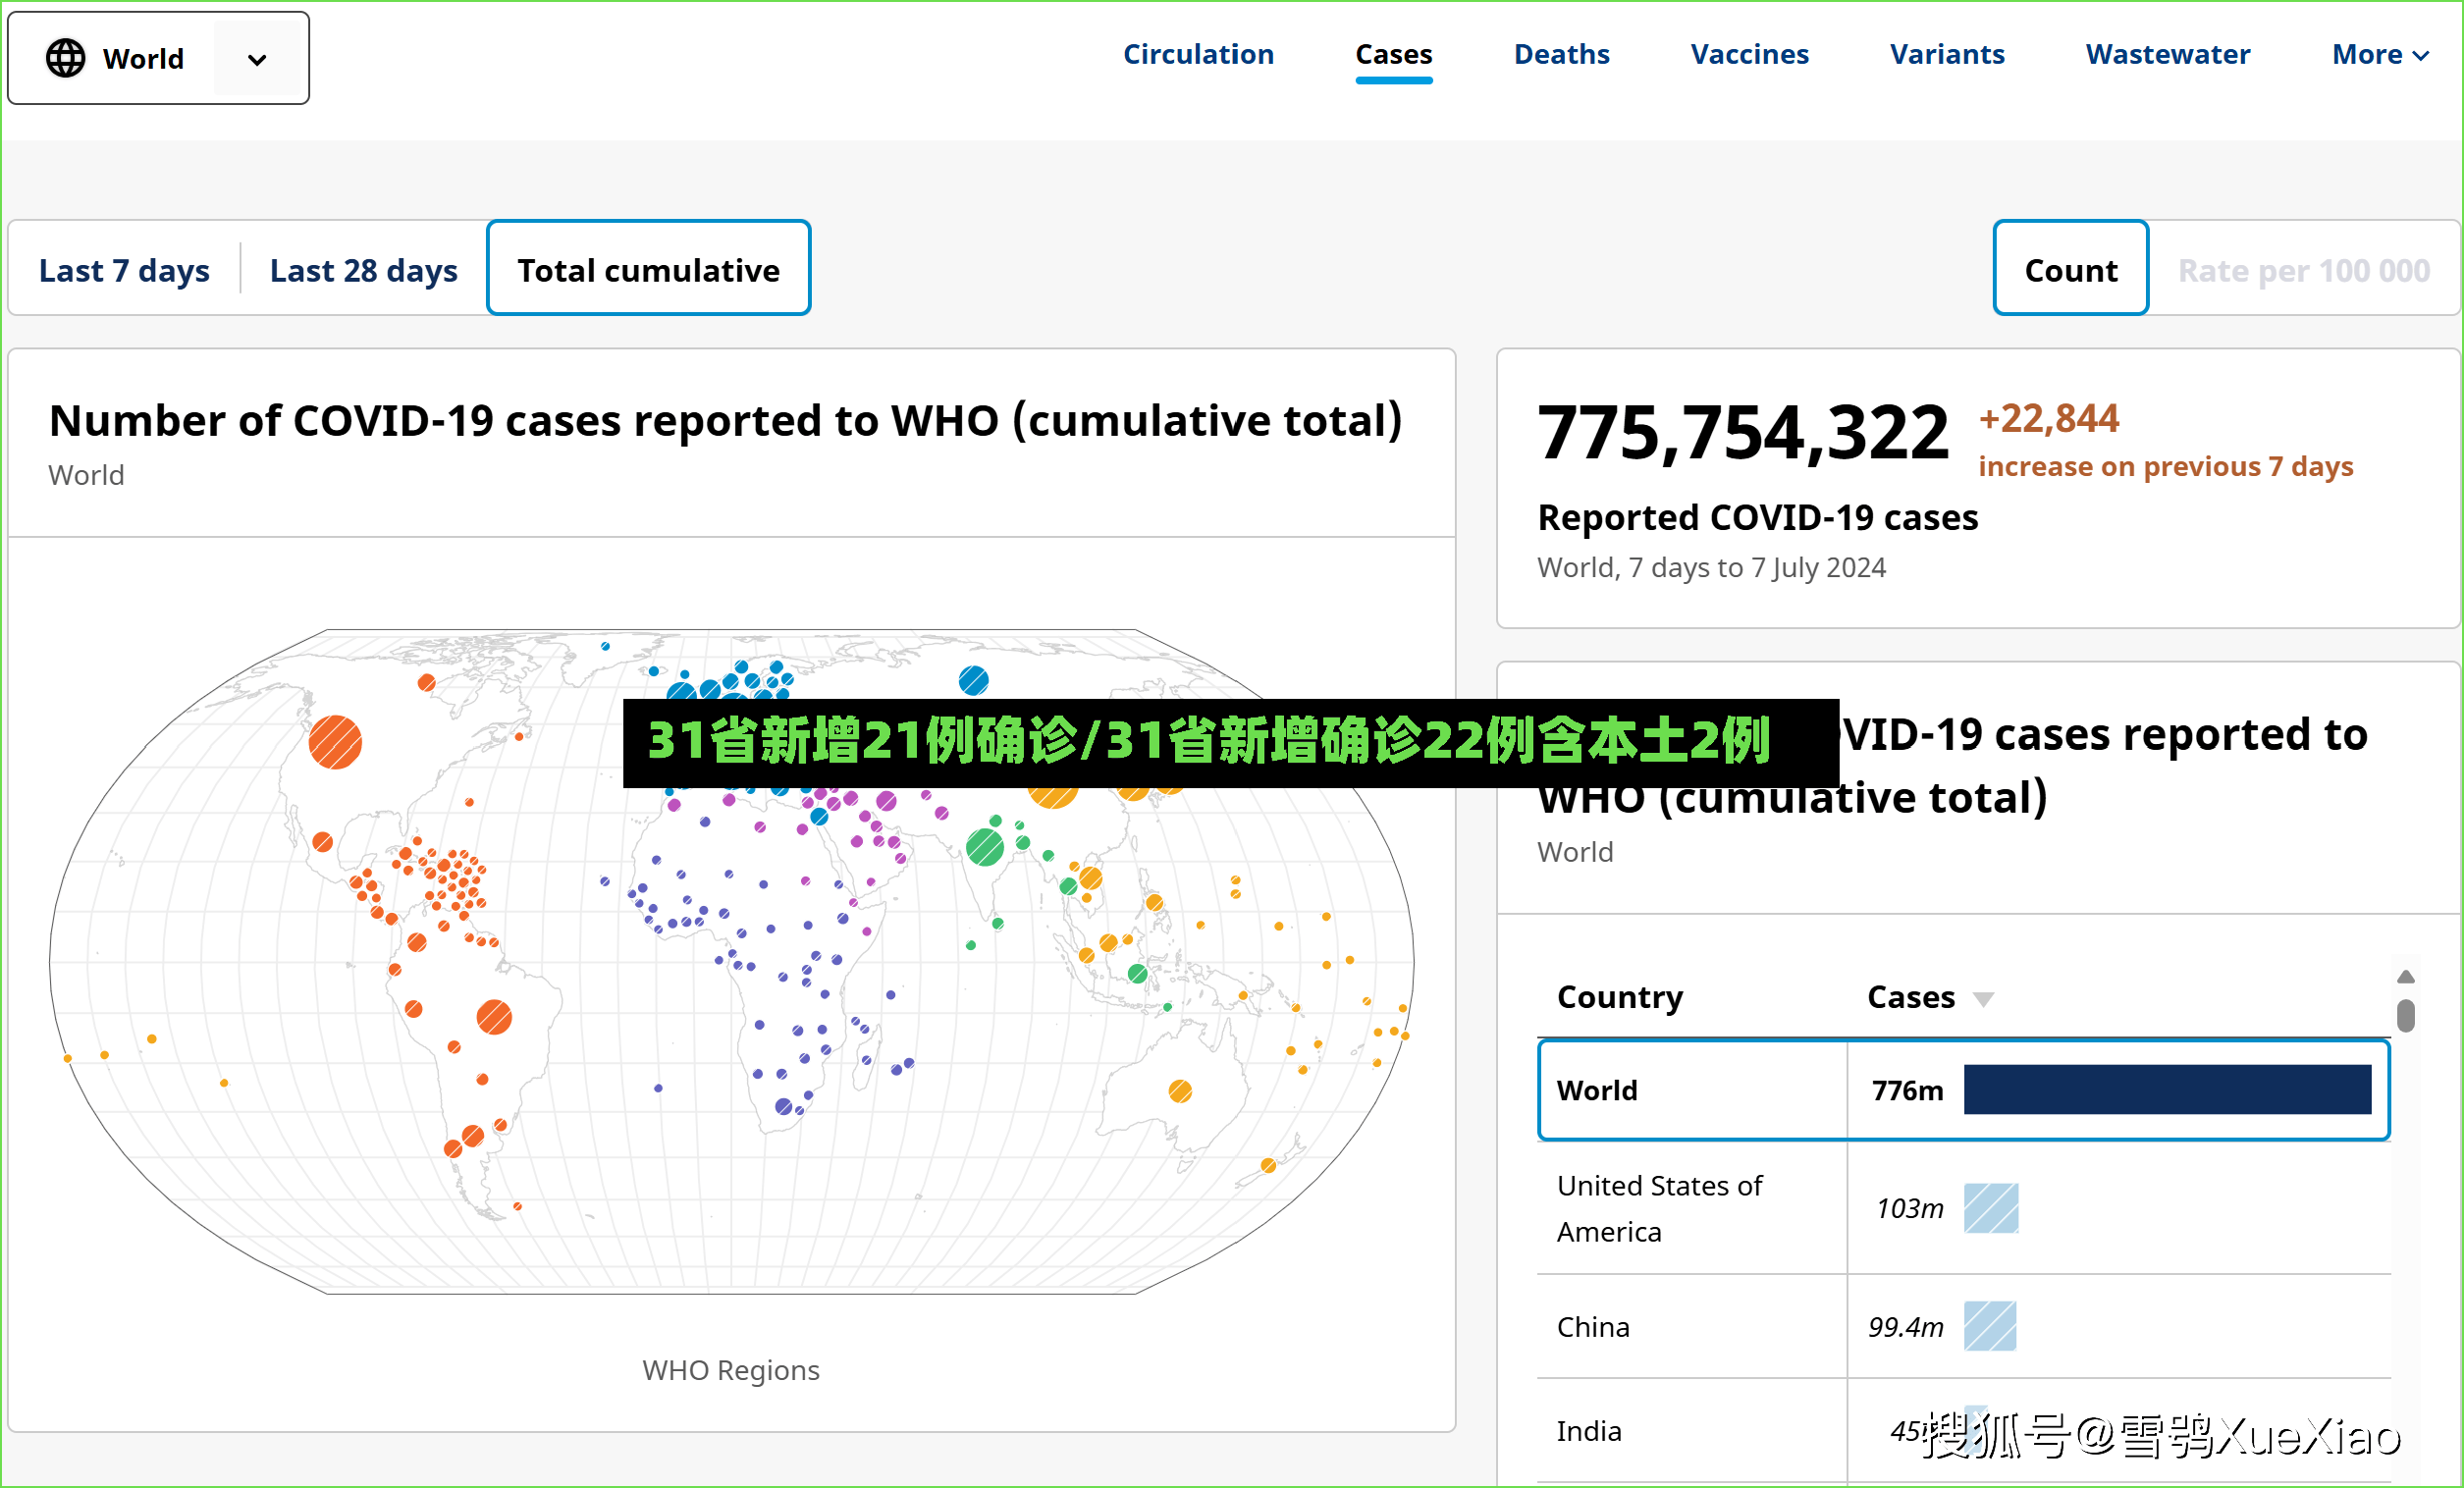Click the large orange United States bubble

[335, 742]
